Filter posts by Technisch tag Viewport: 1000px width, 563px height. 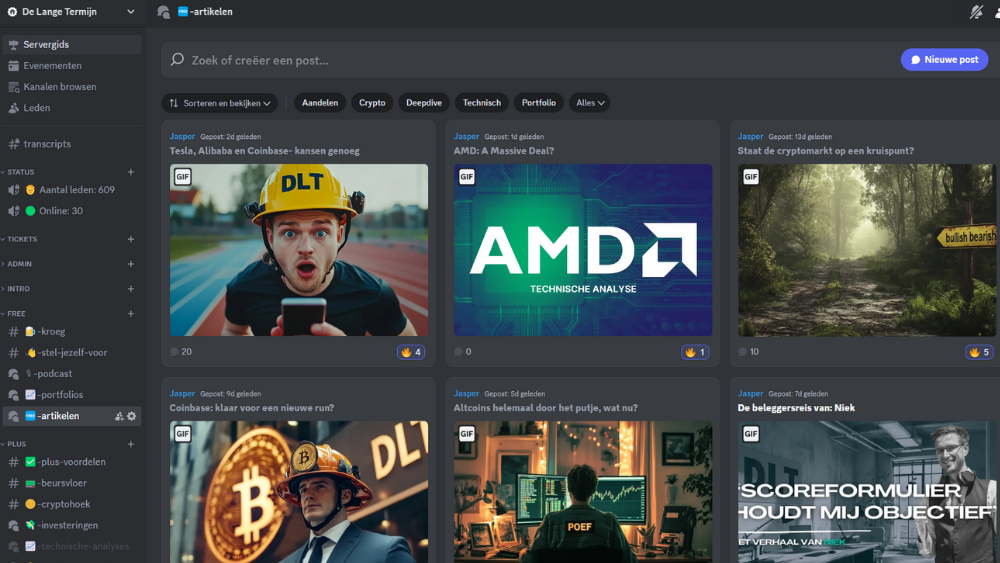point(482,103)
